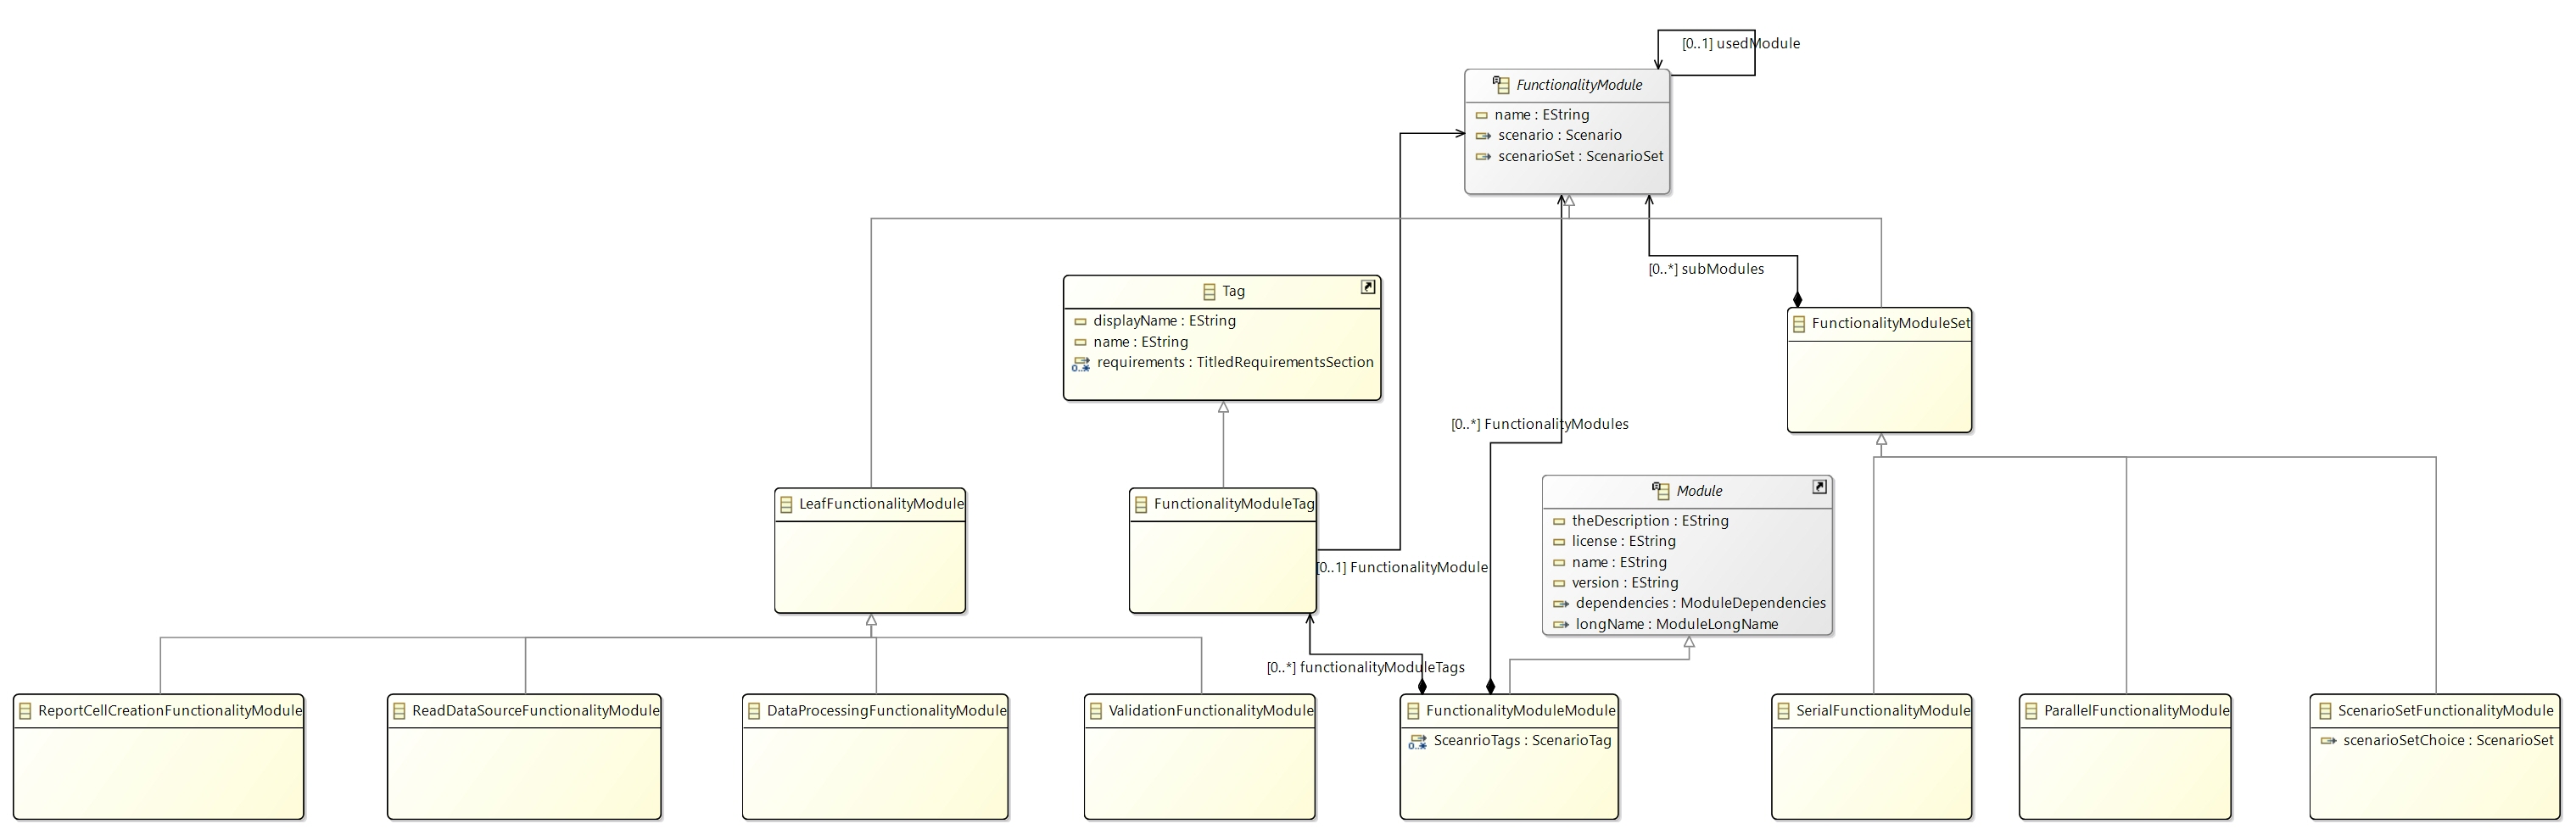2576x835 pixels.
Task: Select the ReportCellCreationFunctionalityModule title
Action: (170, 712)
